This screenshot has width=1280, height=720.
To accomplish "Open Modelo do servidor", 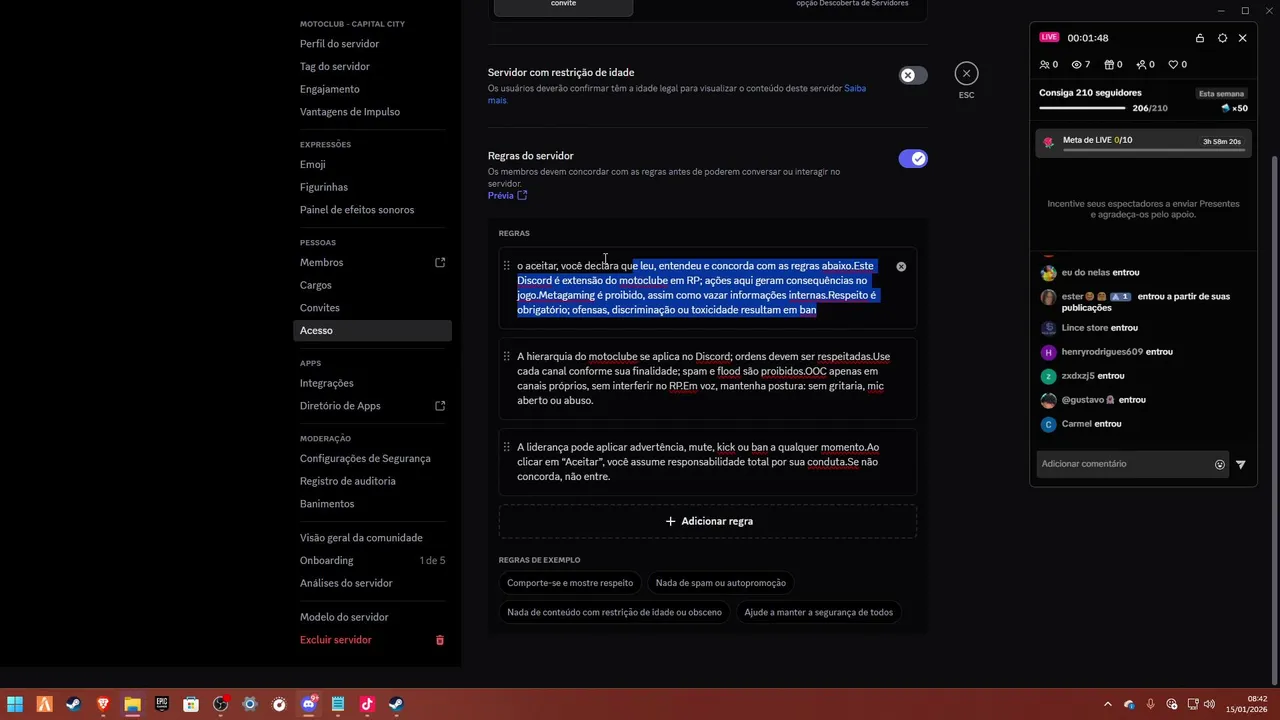I will pos(344,617).
